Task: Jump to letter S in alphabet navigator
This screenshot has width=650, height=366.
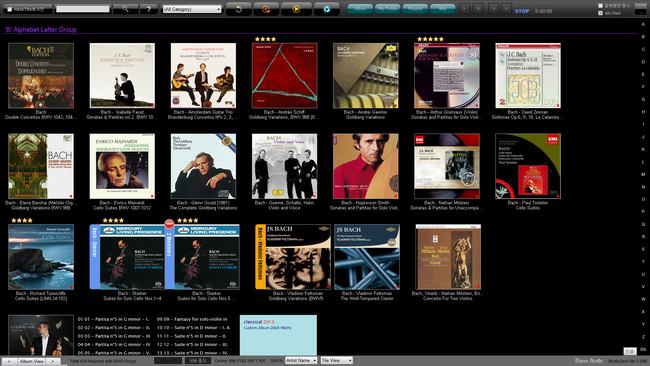Action: coord(643,249)
